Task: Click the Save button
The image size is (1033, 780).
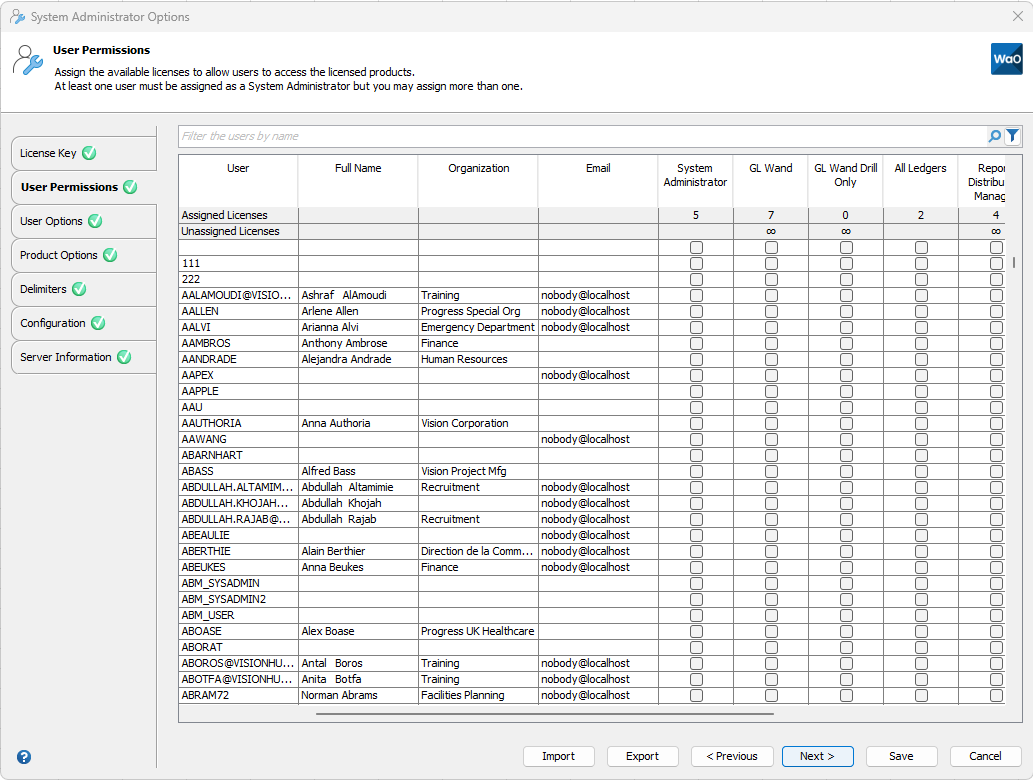Action: point(901,756)
